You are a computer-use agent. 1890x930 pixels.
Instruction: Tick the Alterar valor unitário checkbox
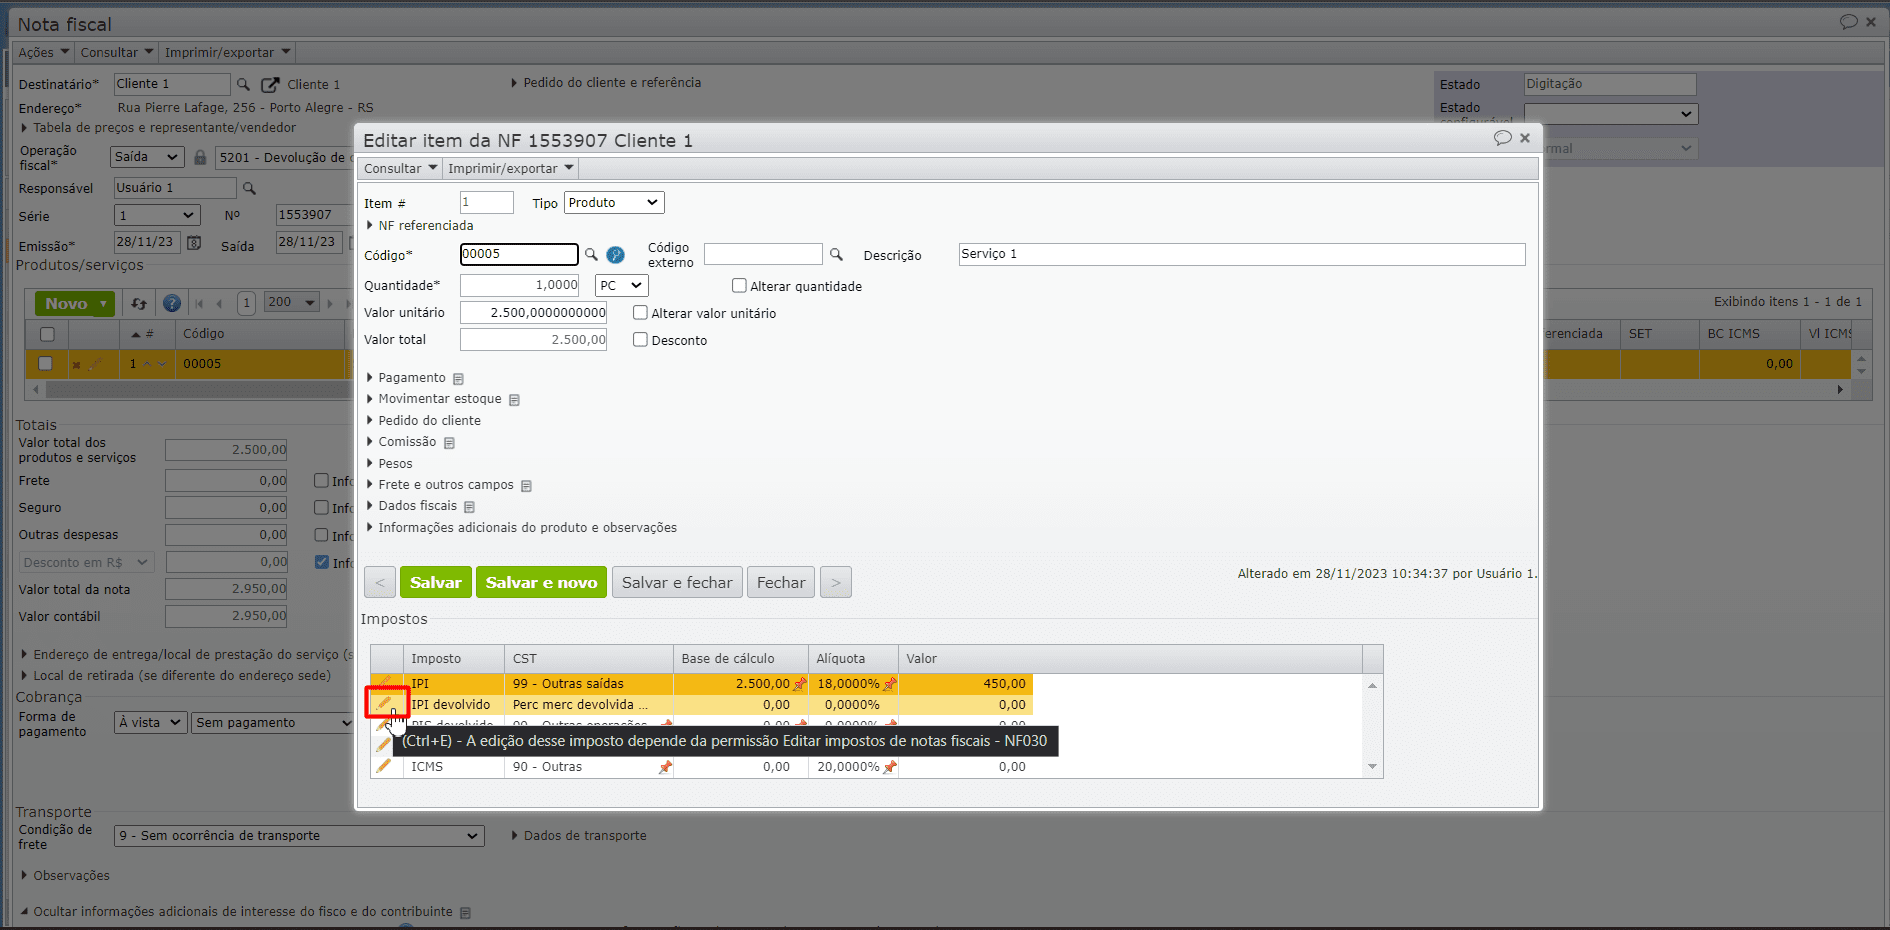(641, 313)
